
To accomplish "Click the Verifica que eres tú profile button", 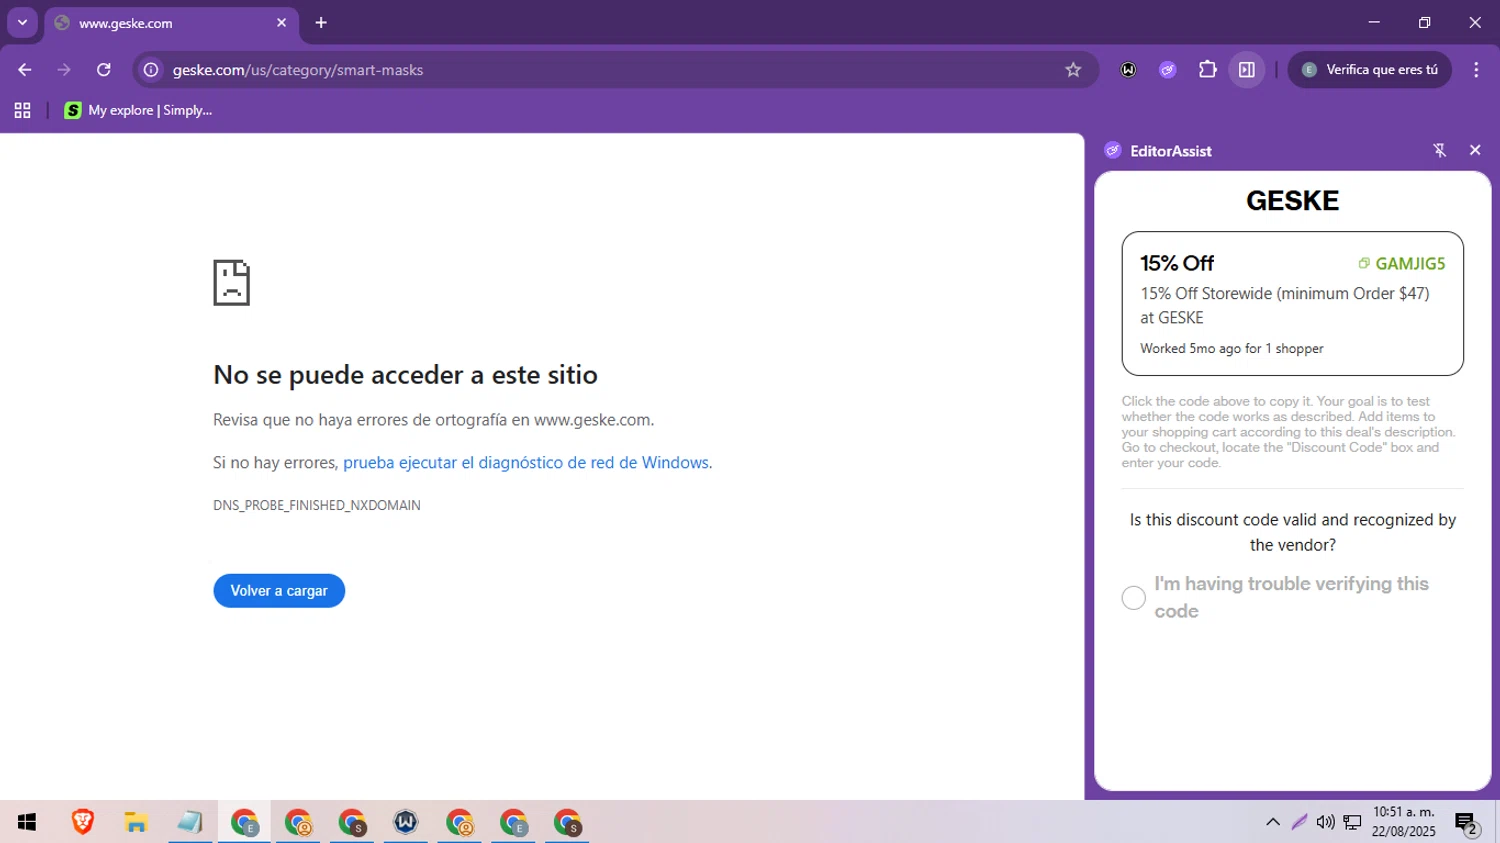I will [1370, 70].
